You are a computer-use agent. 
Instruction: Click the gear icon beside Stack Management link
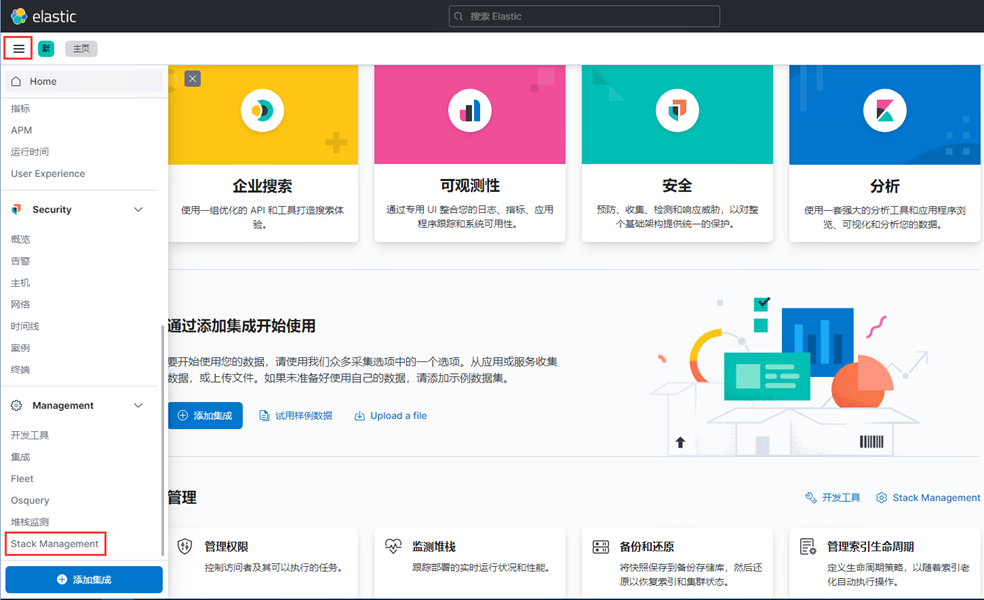pyautogui.click(x=882, y=498)
